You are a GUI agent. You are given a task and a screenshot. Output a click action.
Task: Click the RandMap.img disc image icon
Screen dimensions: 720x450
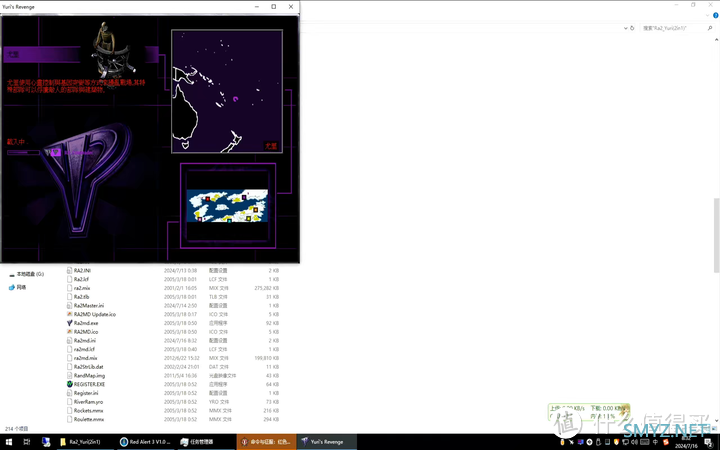[x=70, y=375]
